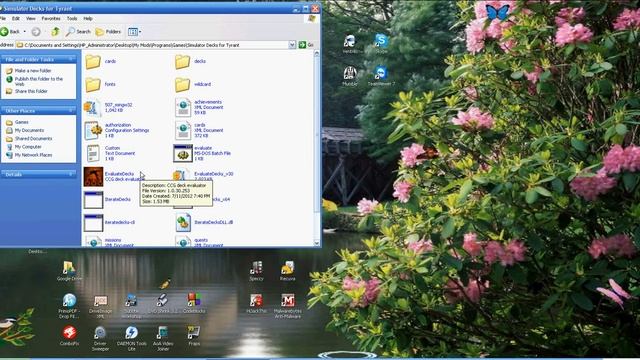Click Share this folder link
The height and width of the screenshot is (360, 640).
31,91
